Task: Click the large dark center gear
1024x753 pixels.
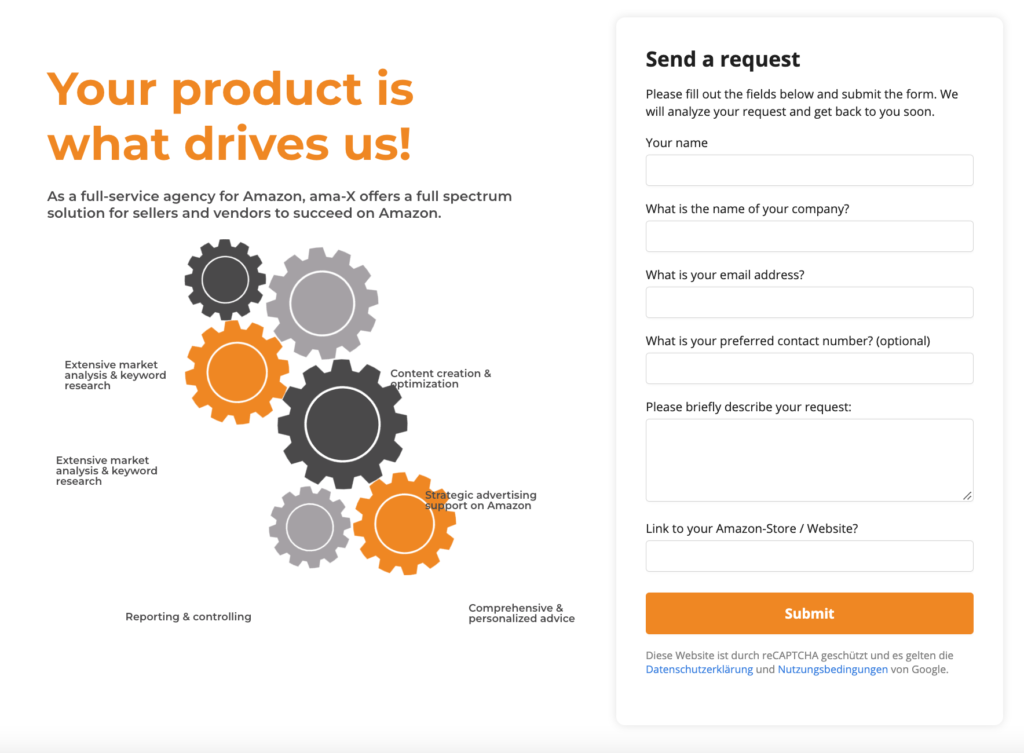Action: pos(342,424)
